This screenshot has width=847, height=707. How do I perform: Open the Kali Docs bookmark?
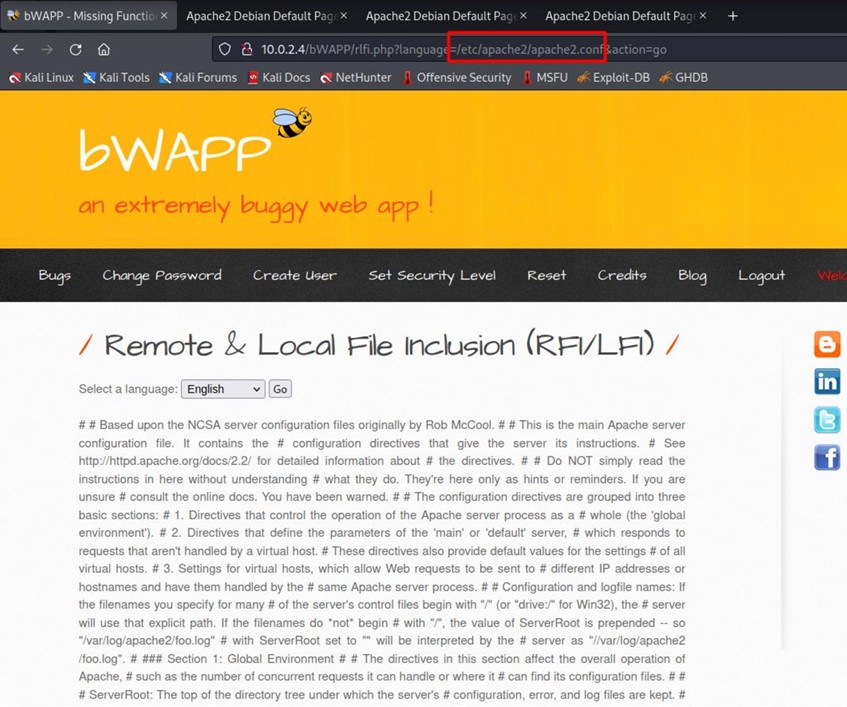[x=279, y=78]
